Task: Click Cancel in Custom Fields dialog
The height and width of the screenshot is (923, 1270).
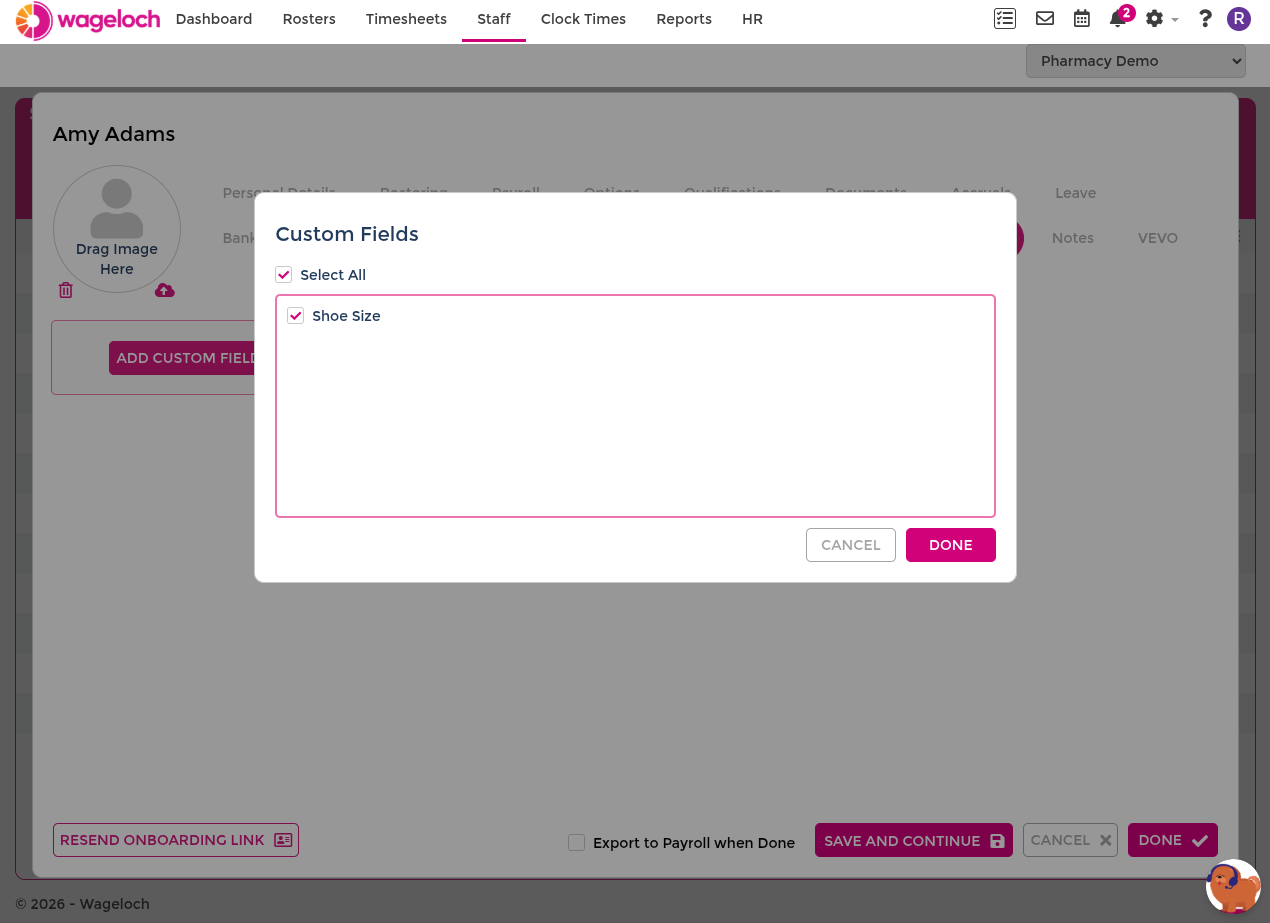Action: pyautogui.click(x=851, y=545)
